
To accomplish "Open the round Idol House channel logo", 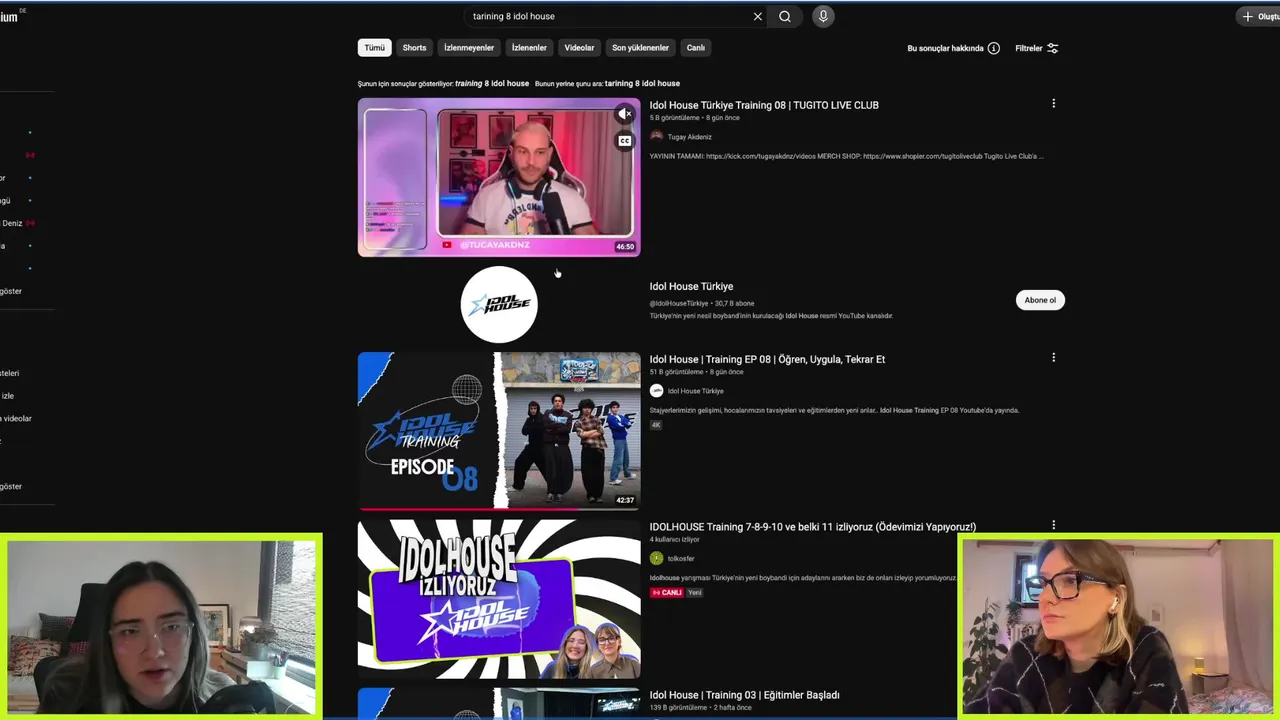I will [x=499, y=305].
